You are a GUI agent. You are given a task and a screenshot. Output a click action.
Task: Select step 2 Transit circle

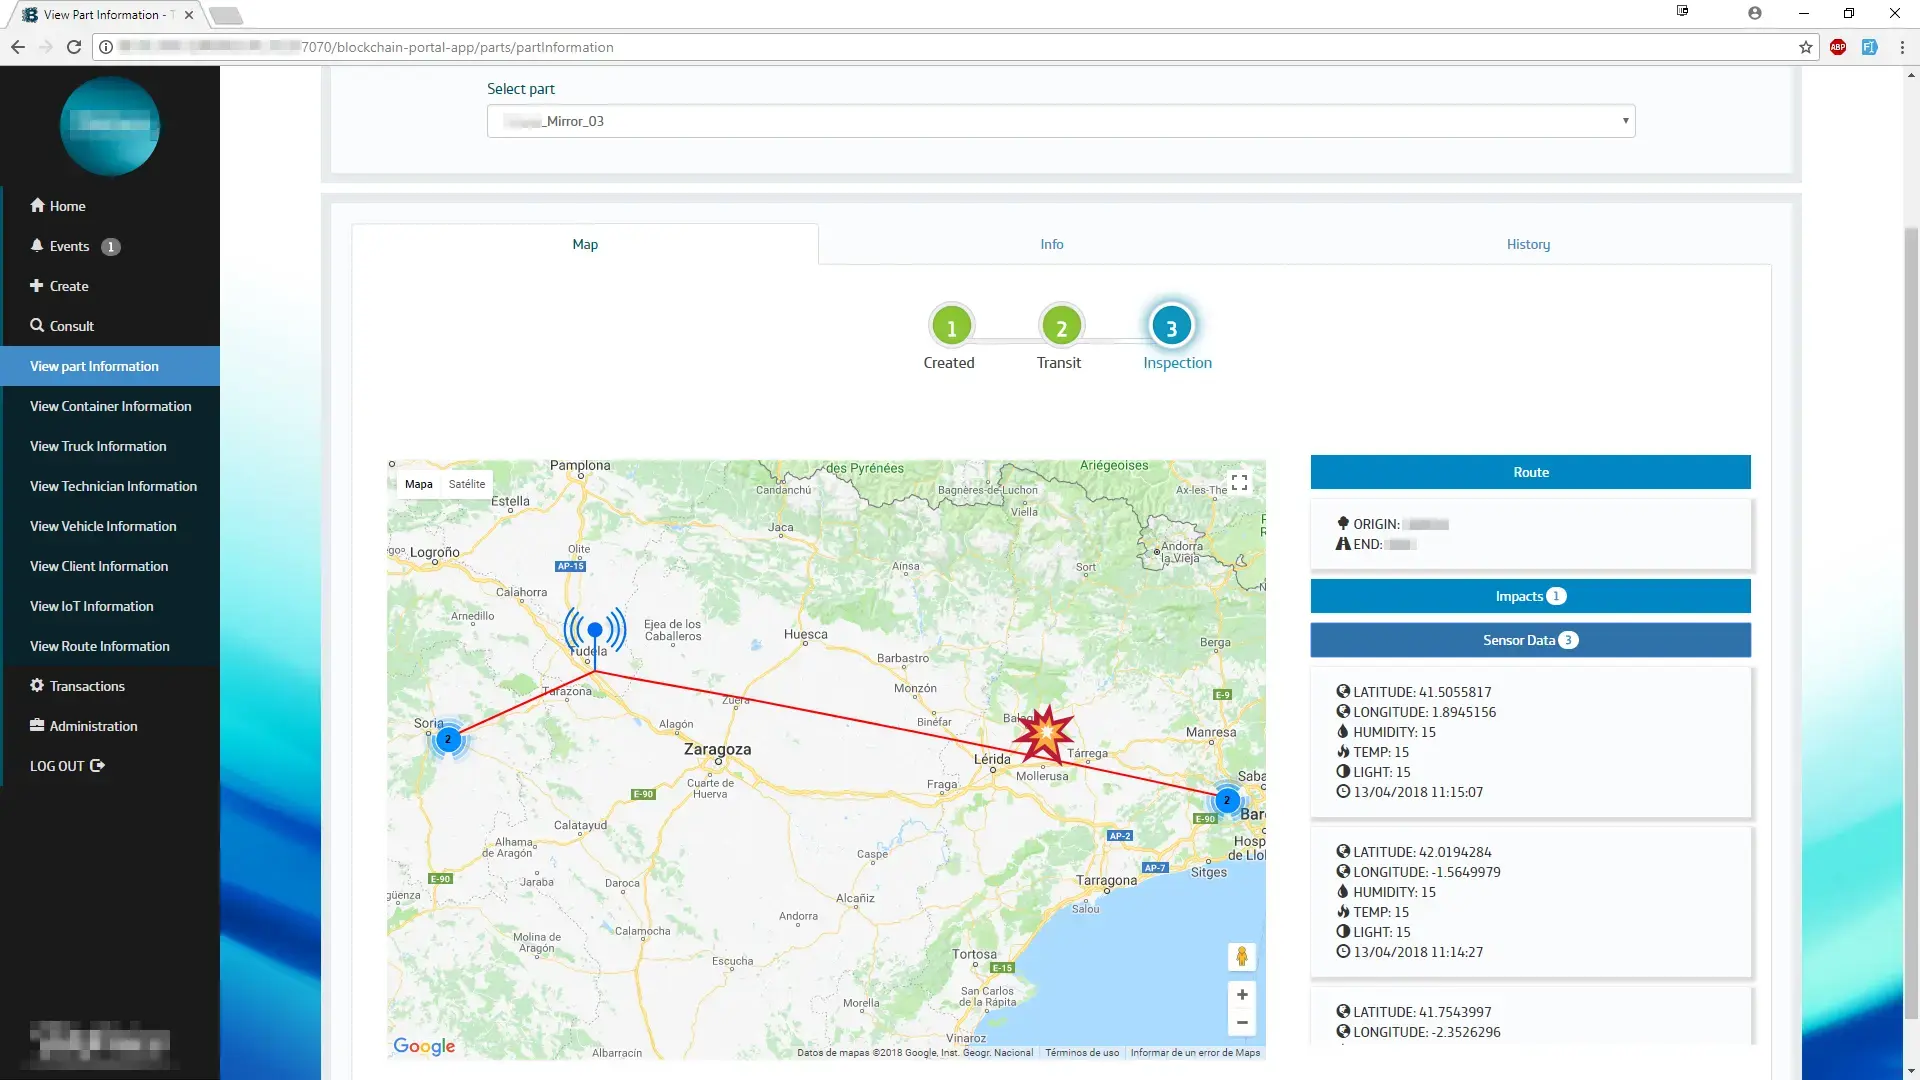click(x=1060, y=327)
